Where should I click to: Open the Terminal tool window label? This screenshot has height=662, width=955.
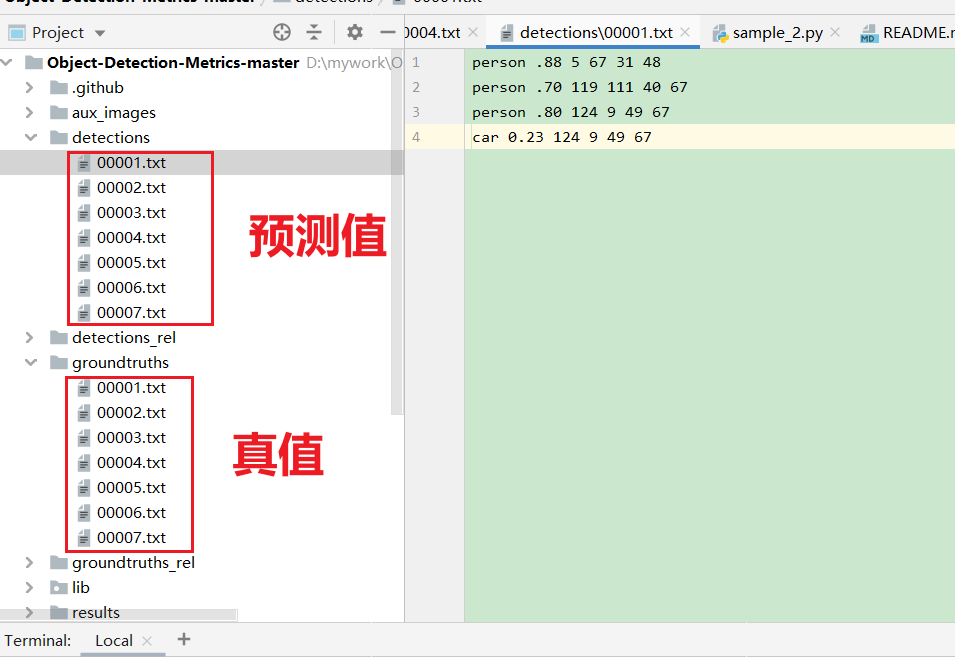38,641
